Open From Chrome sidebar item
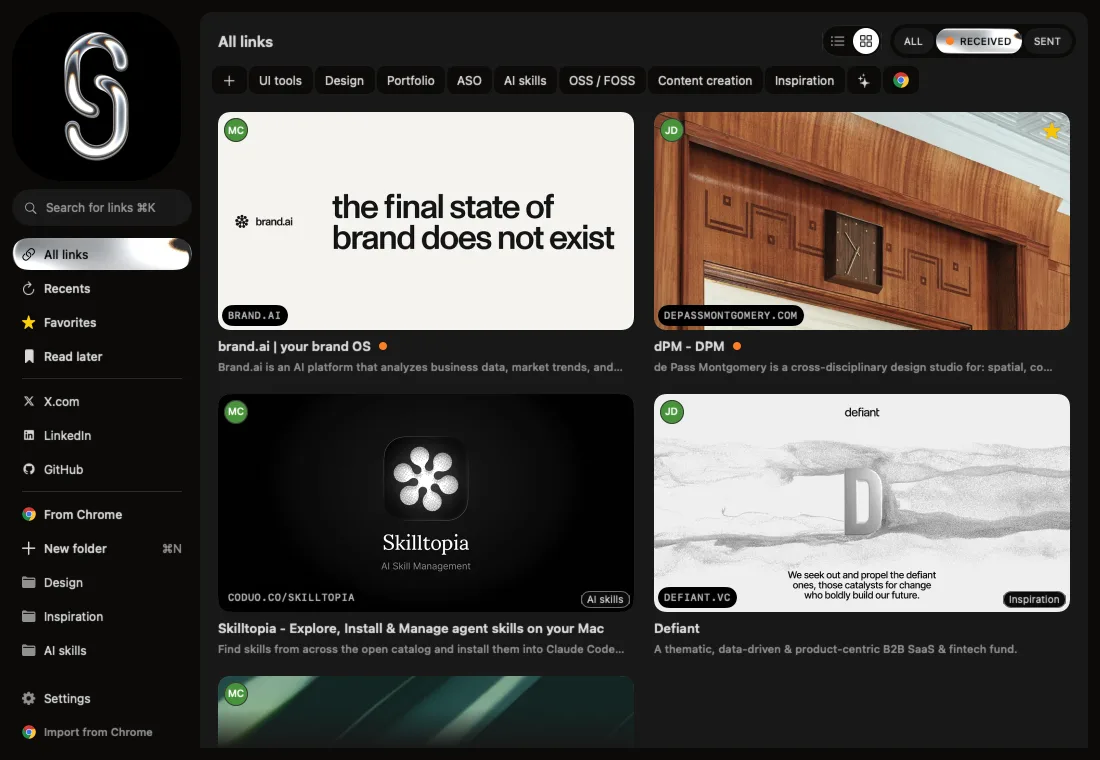Screen dimensions: 1100x760 point(102,514)
